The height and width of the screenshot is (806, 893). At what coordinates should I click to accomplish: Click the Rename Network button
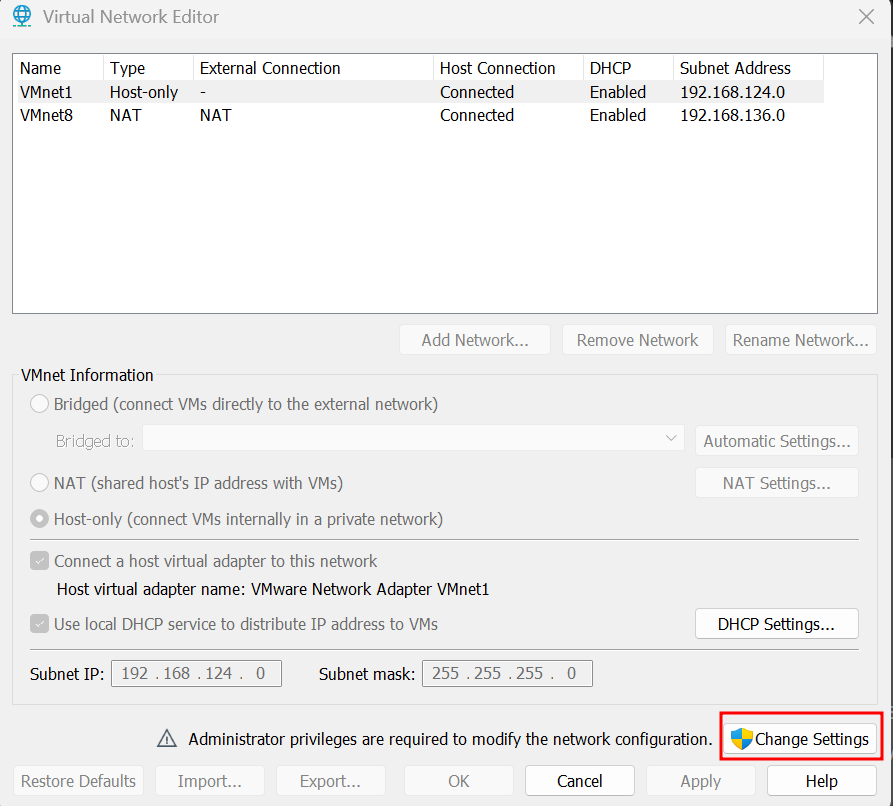tap(800, 340)
